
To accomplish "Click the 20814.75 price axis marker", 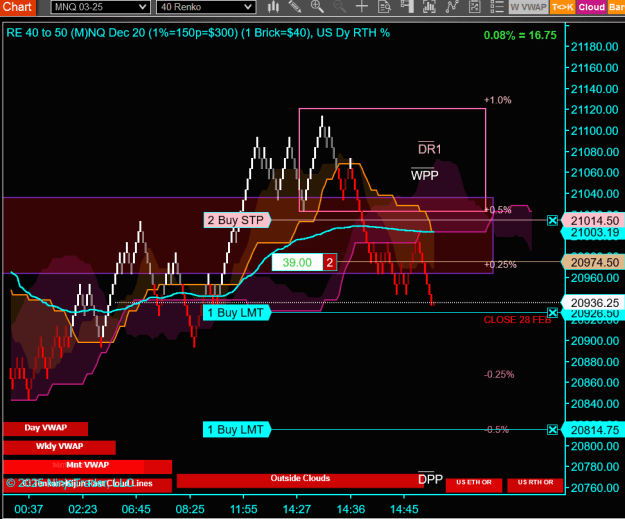I will coord(593,430).
